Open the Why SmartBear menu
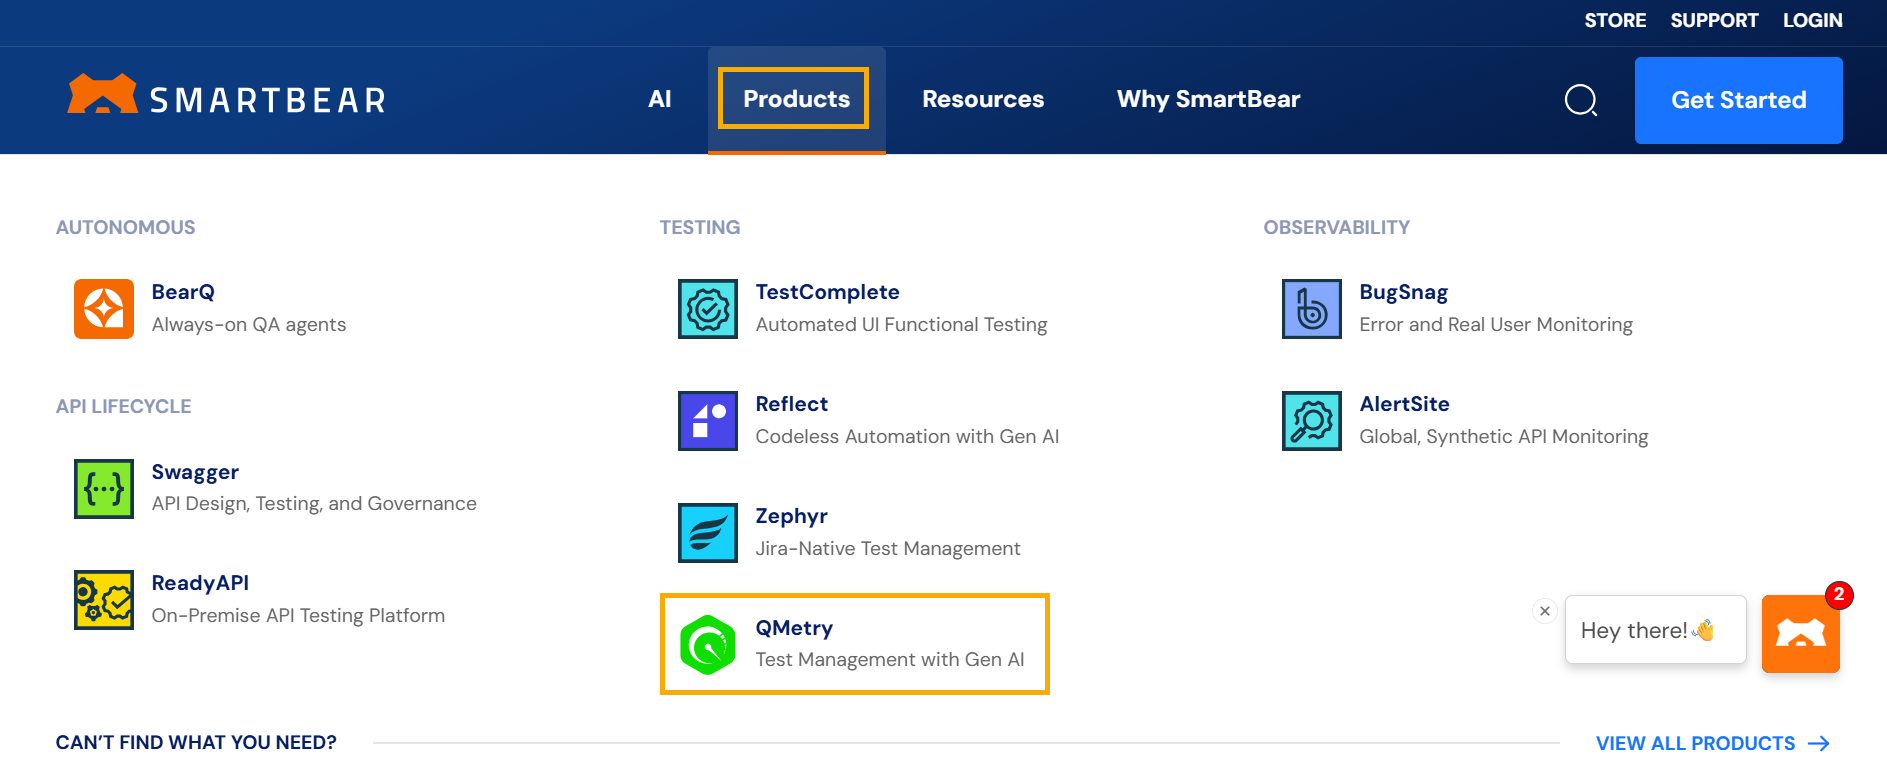The width and height of the screenshot is (1887, 784). pos(1208,99)
